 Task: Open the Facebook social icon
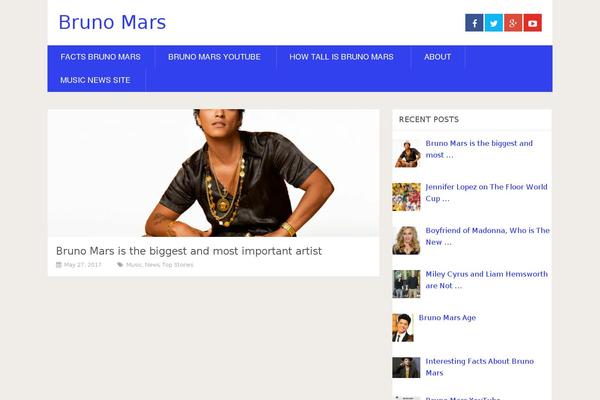pyautogui.click(x=474, y=23)
